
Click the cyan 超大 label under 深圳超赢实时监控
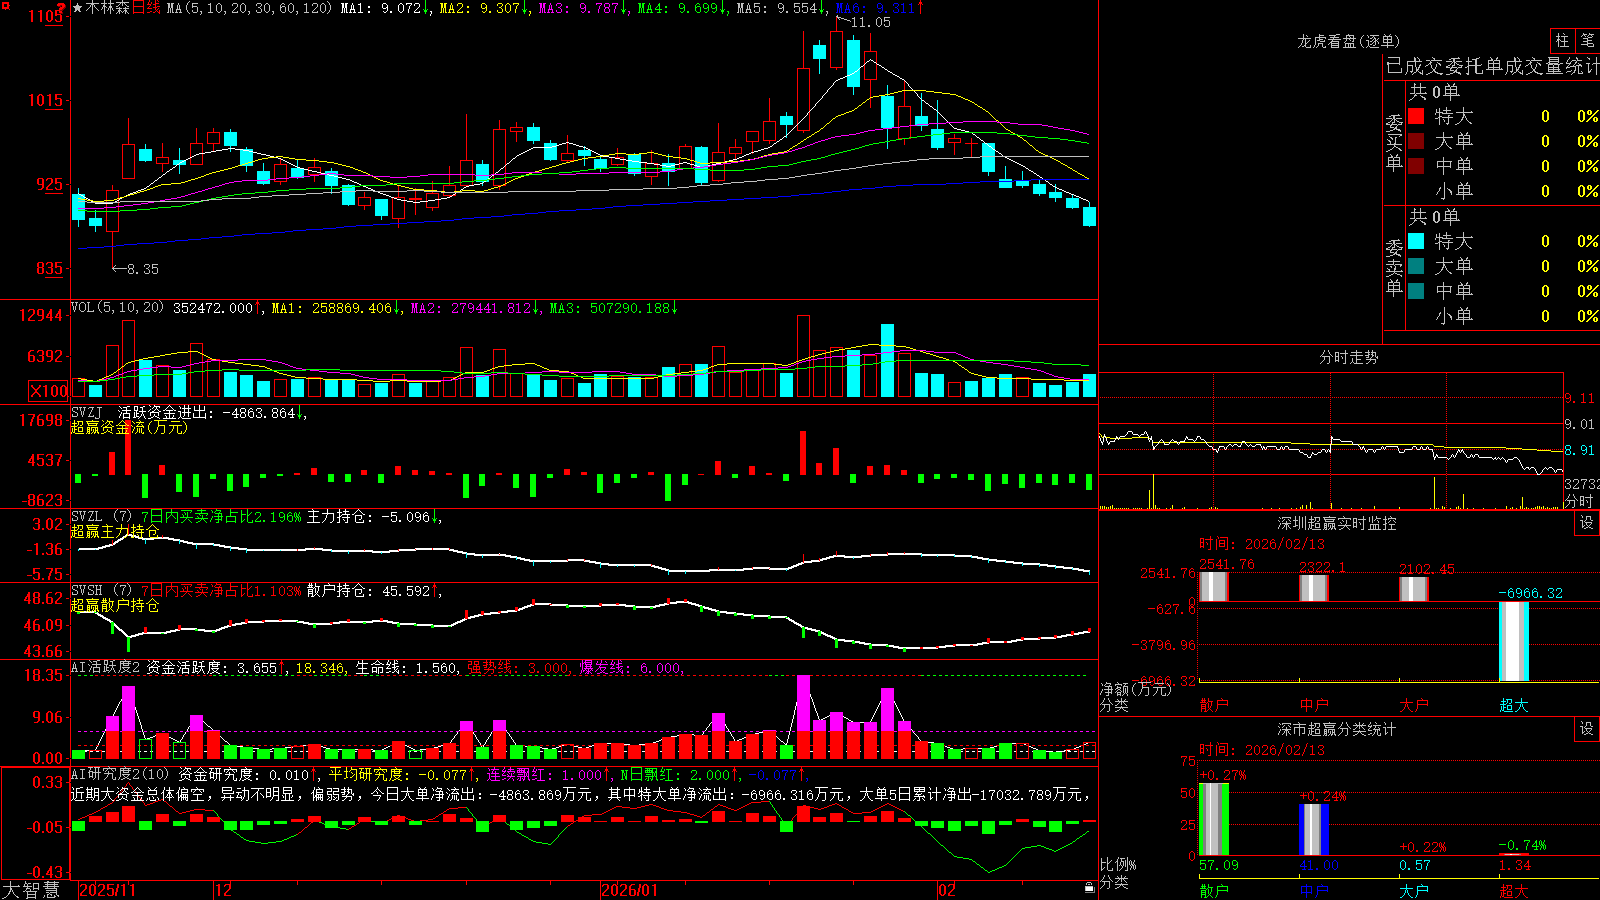coord(1514,705)
